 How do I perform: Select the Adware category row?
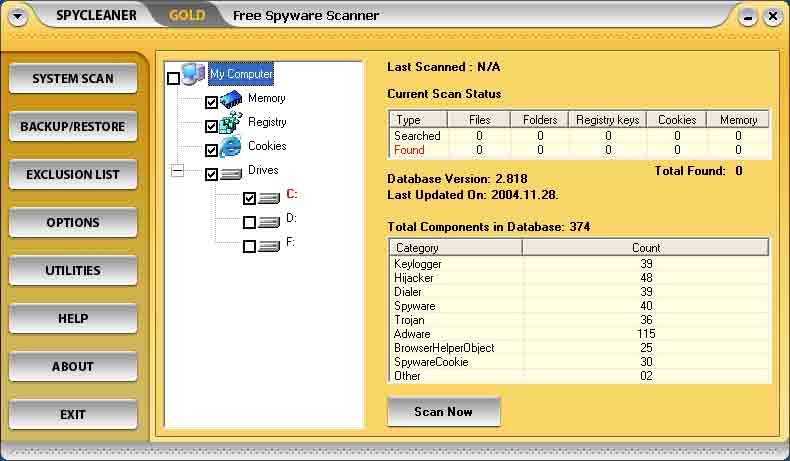pyautogui.click(x=579, y=334)
